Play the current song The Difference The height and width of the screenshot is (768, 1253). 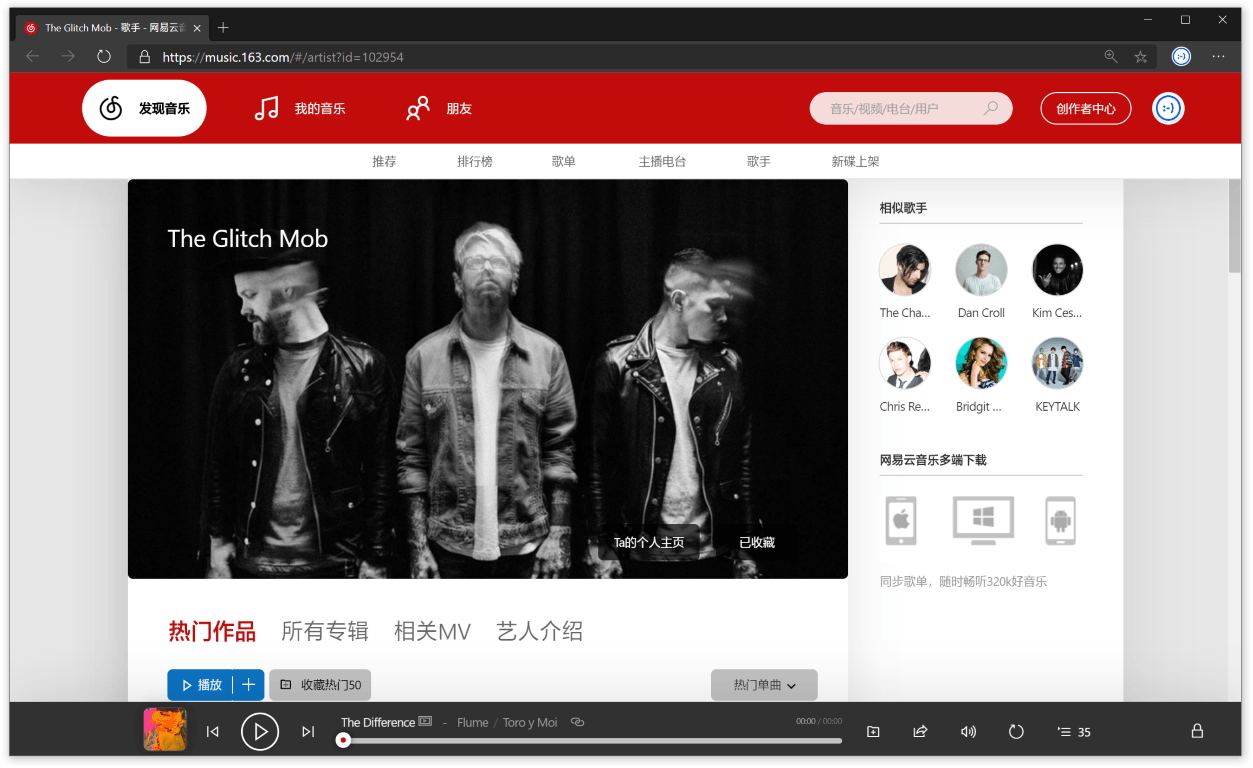[x=260, y=732]
